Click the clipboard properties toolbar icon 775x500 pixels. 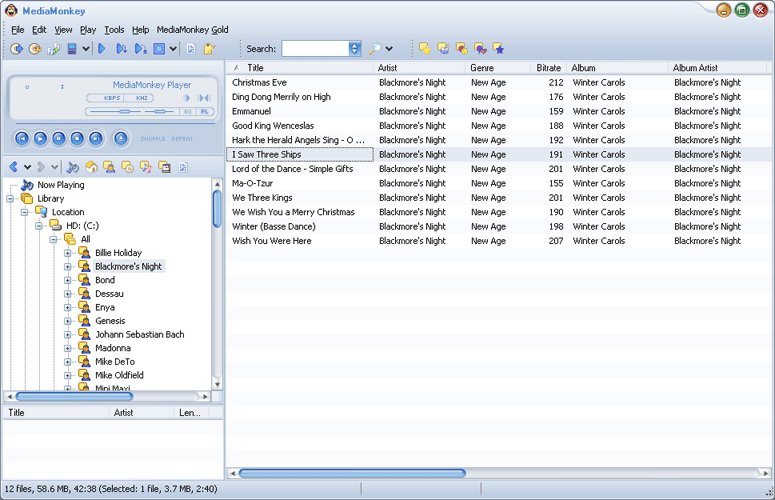[210, 48]
